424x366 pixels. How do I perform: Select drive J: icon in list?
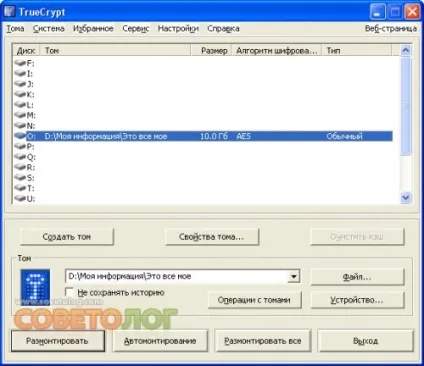pyautogui.click(x=20, y=84)
